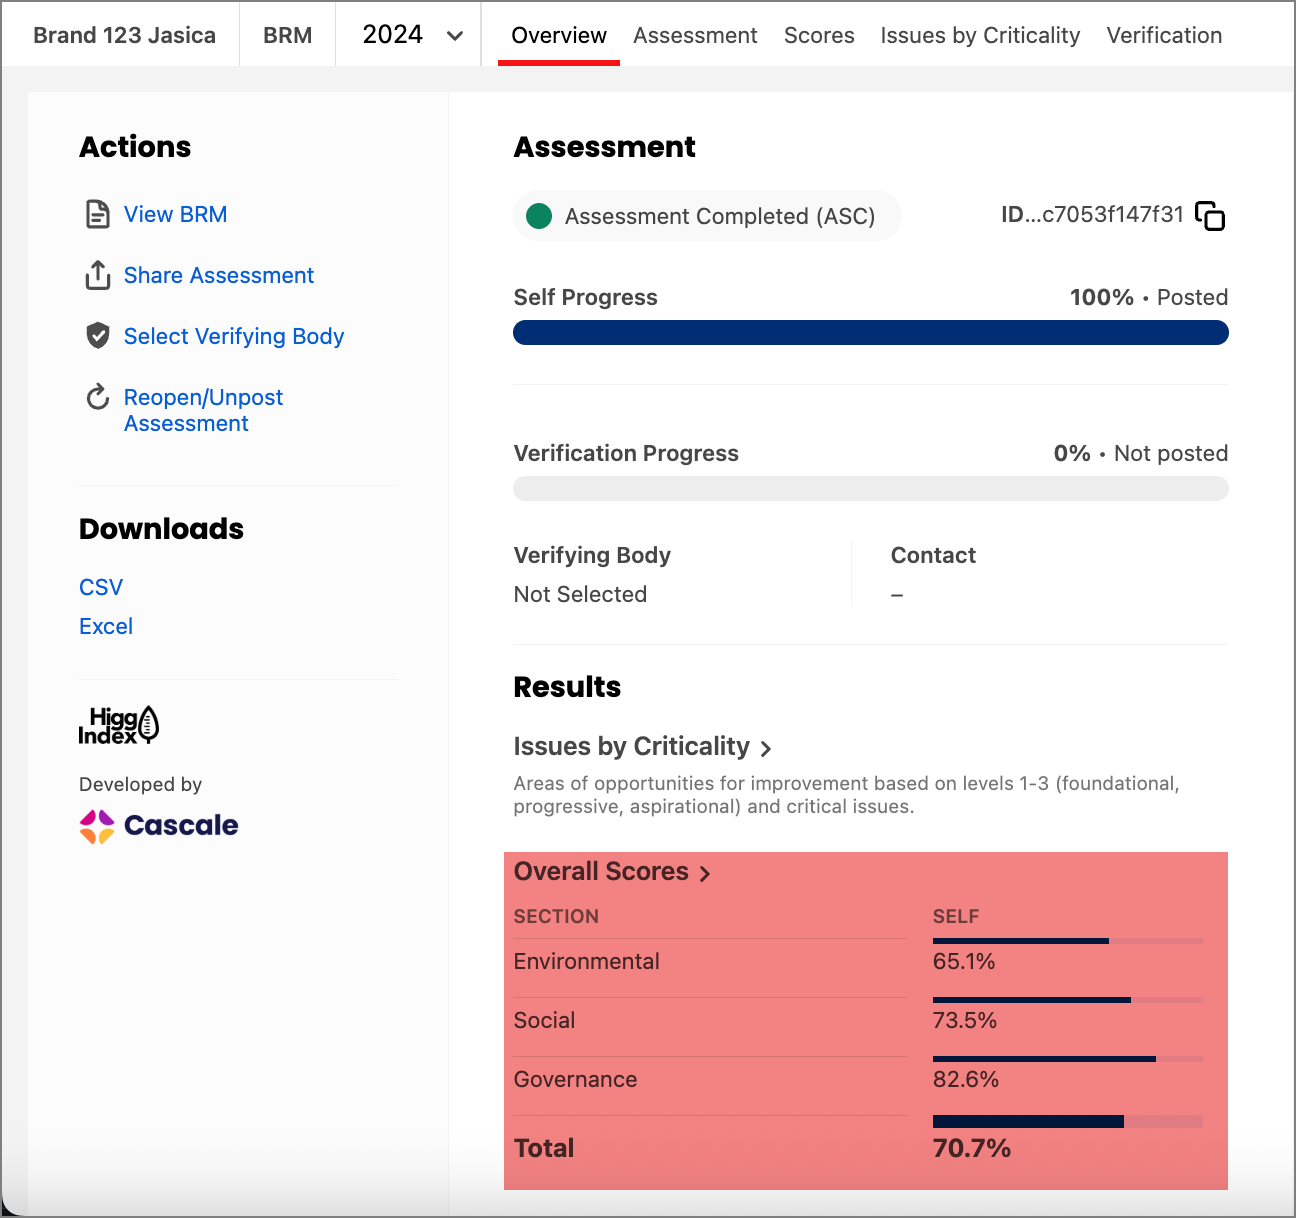Open the Issues by Criticality tab

(980, 35)
